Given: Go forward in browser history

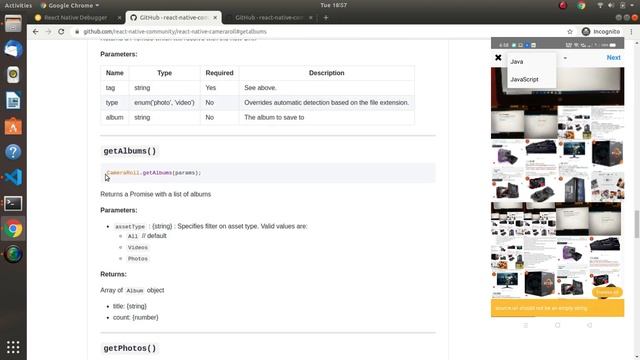Looking at the screenshot, I should (x=48, y=31).
